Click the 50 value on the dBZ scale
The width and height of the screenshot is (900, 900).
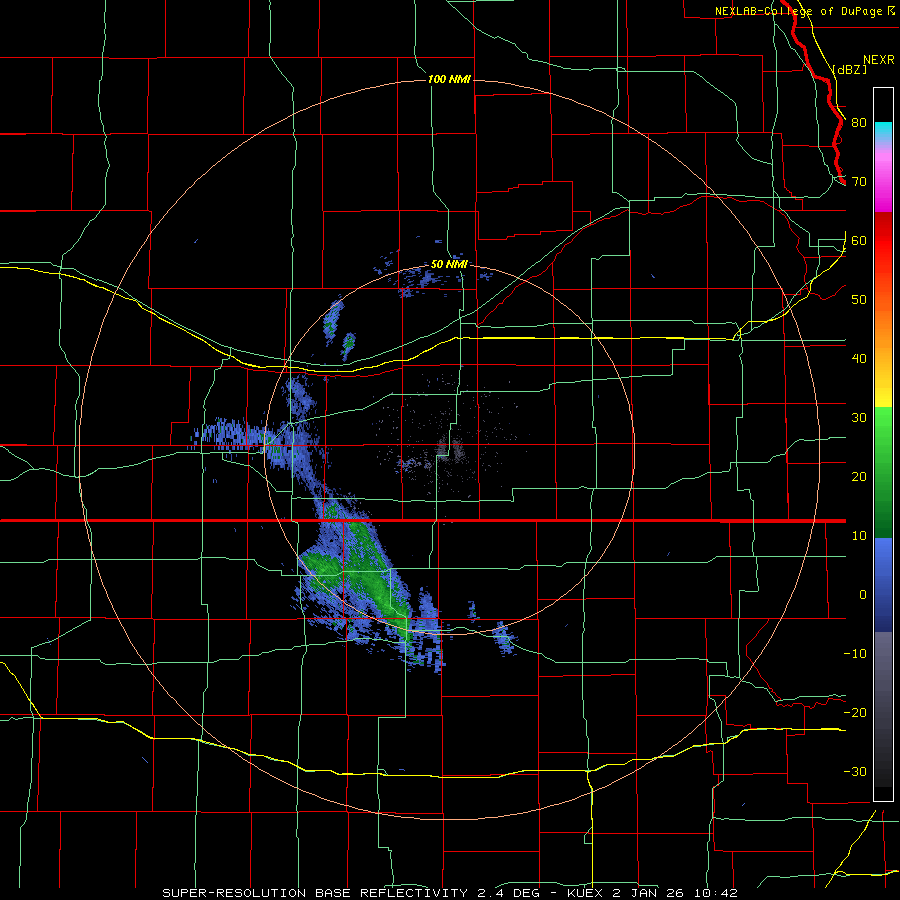[x=859, y=300]
